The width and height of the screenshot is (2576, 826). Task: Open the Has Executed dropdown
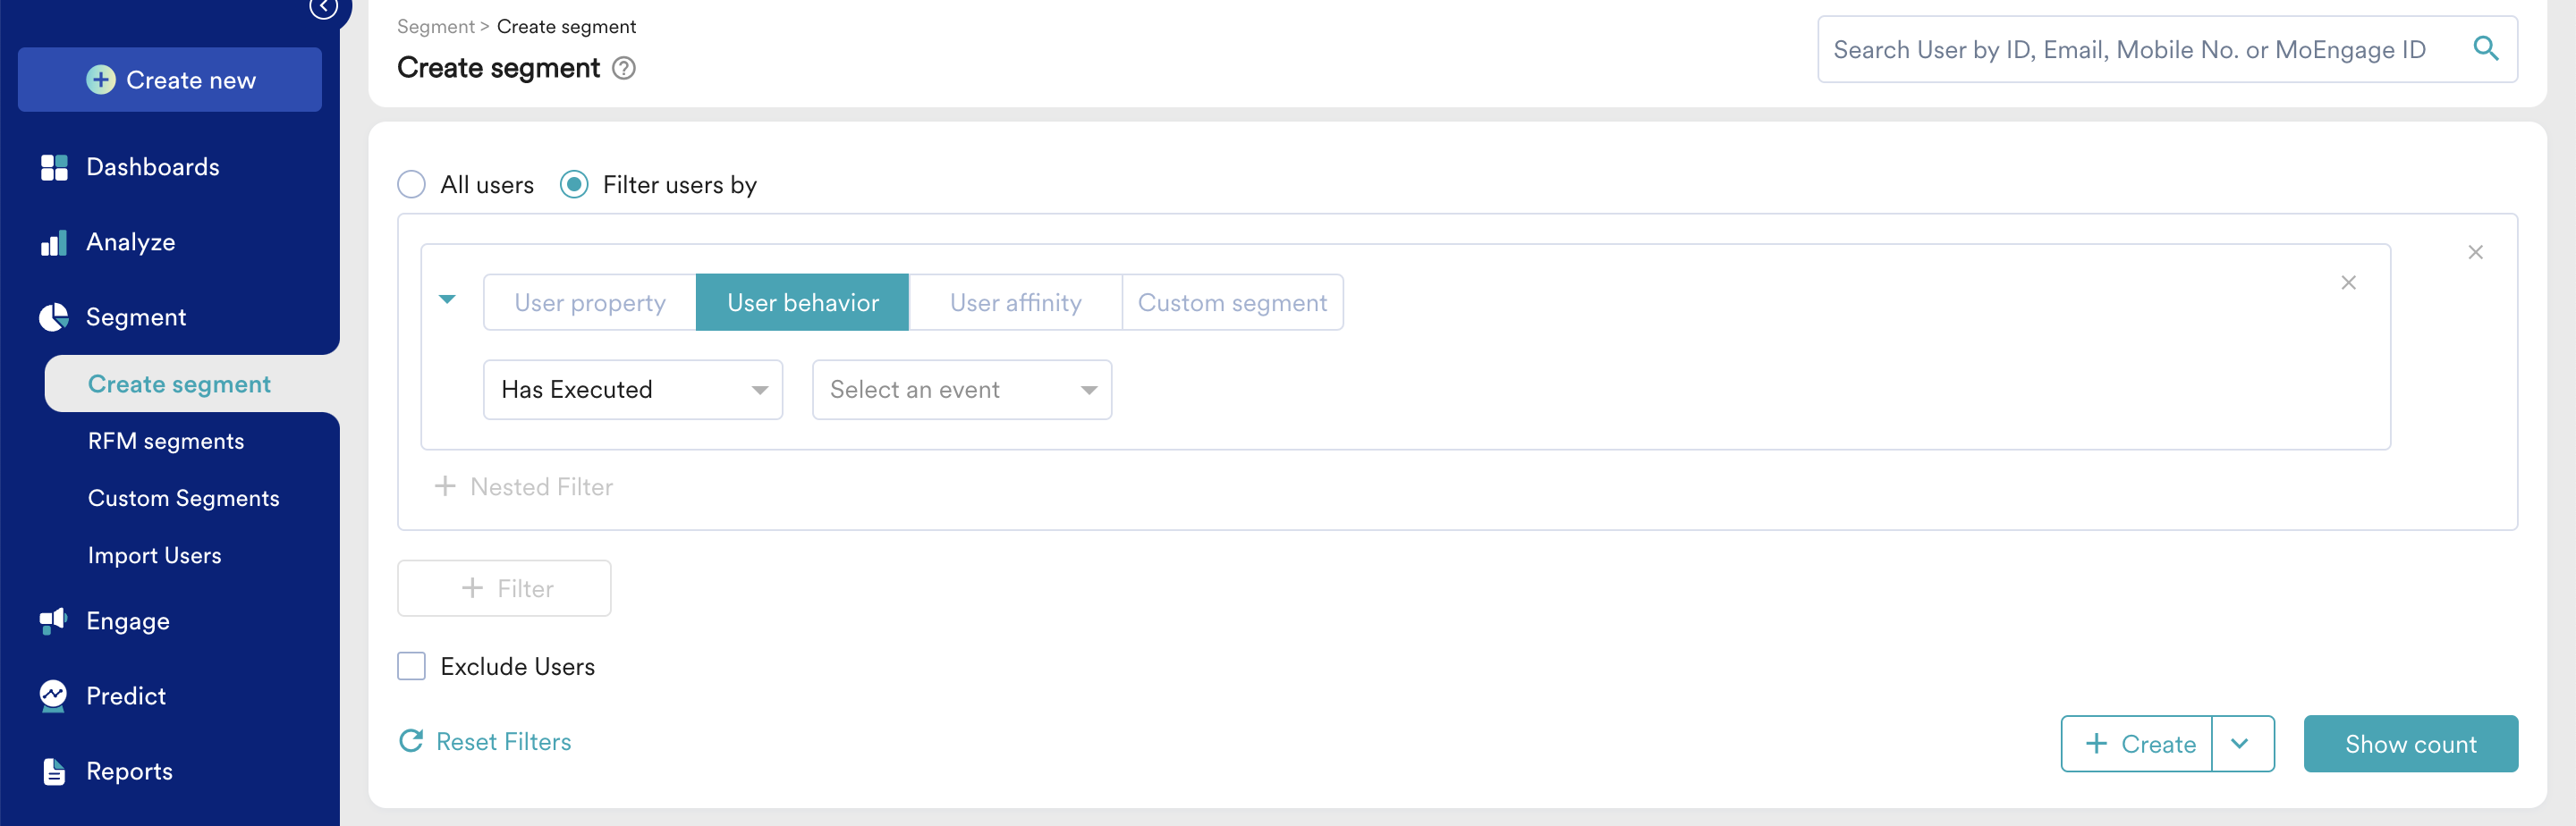[x=632, y=389]
